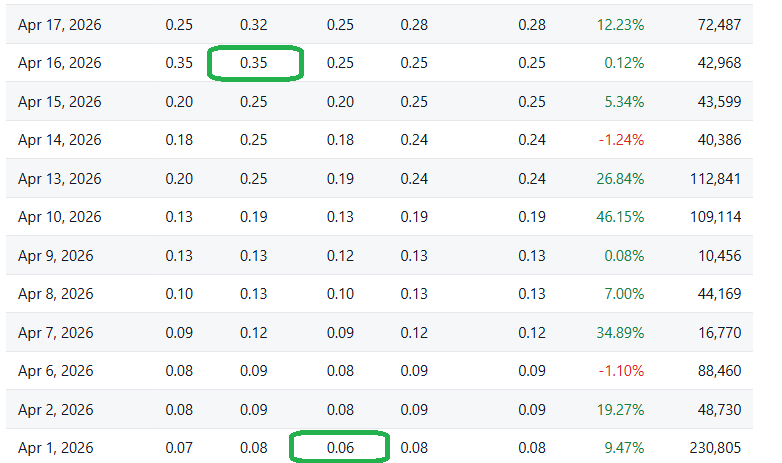
Task: Click the 0.32 high value on Apr 17
Action: tap(254, 24)
